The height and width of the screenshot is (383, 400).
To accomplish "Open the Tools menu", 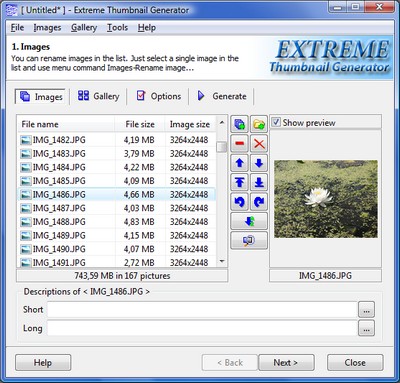I will point(117,28).
